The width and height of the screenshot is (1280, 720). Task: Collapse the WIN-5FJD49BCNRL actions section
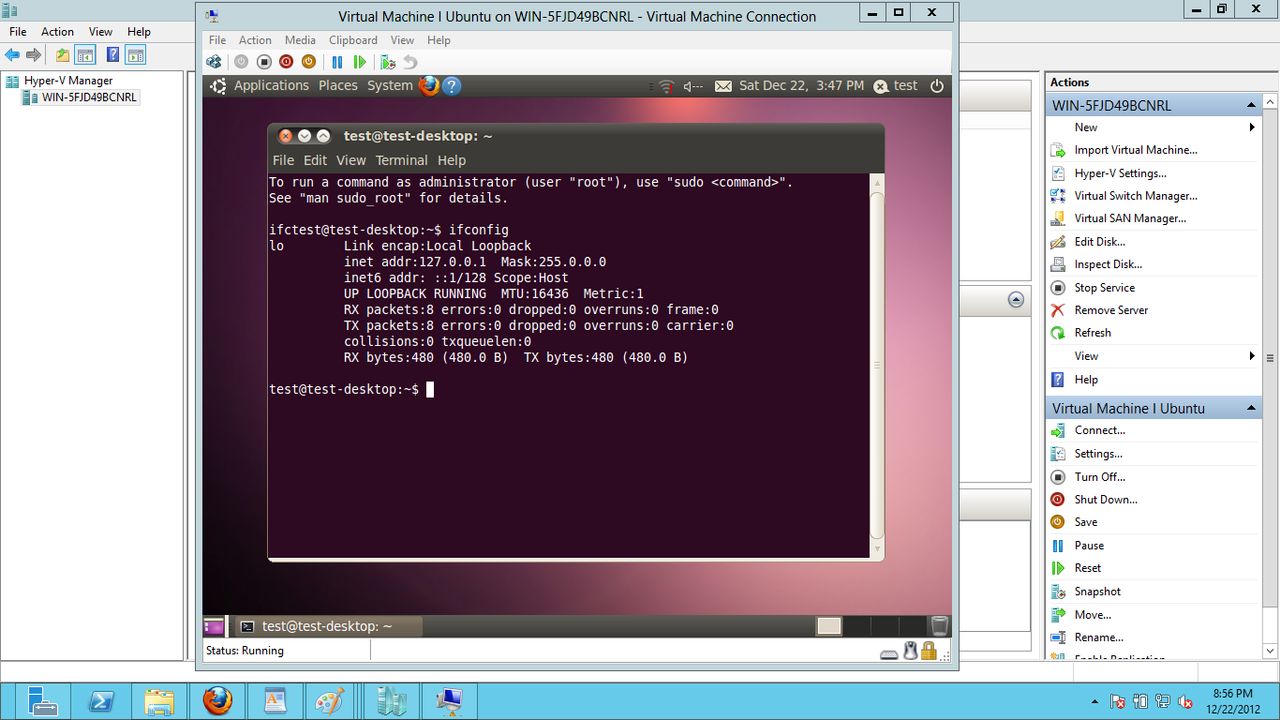pos(1251,105)
